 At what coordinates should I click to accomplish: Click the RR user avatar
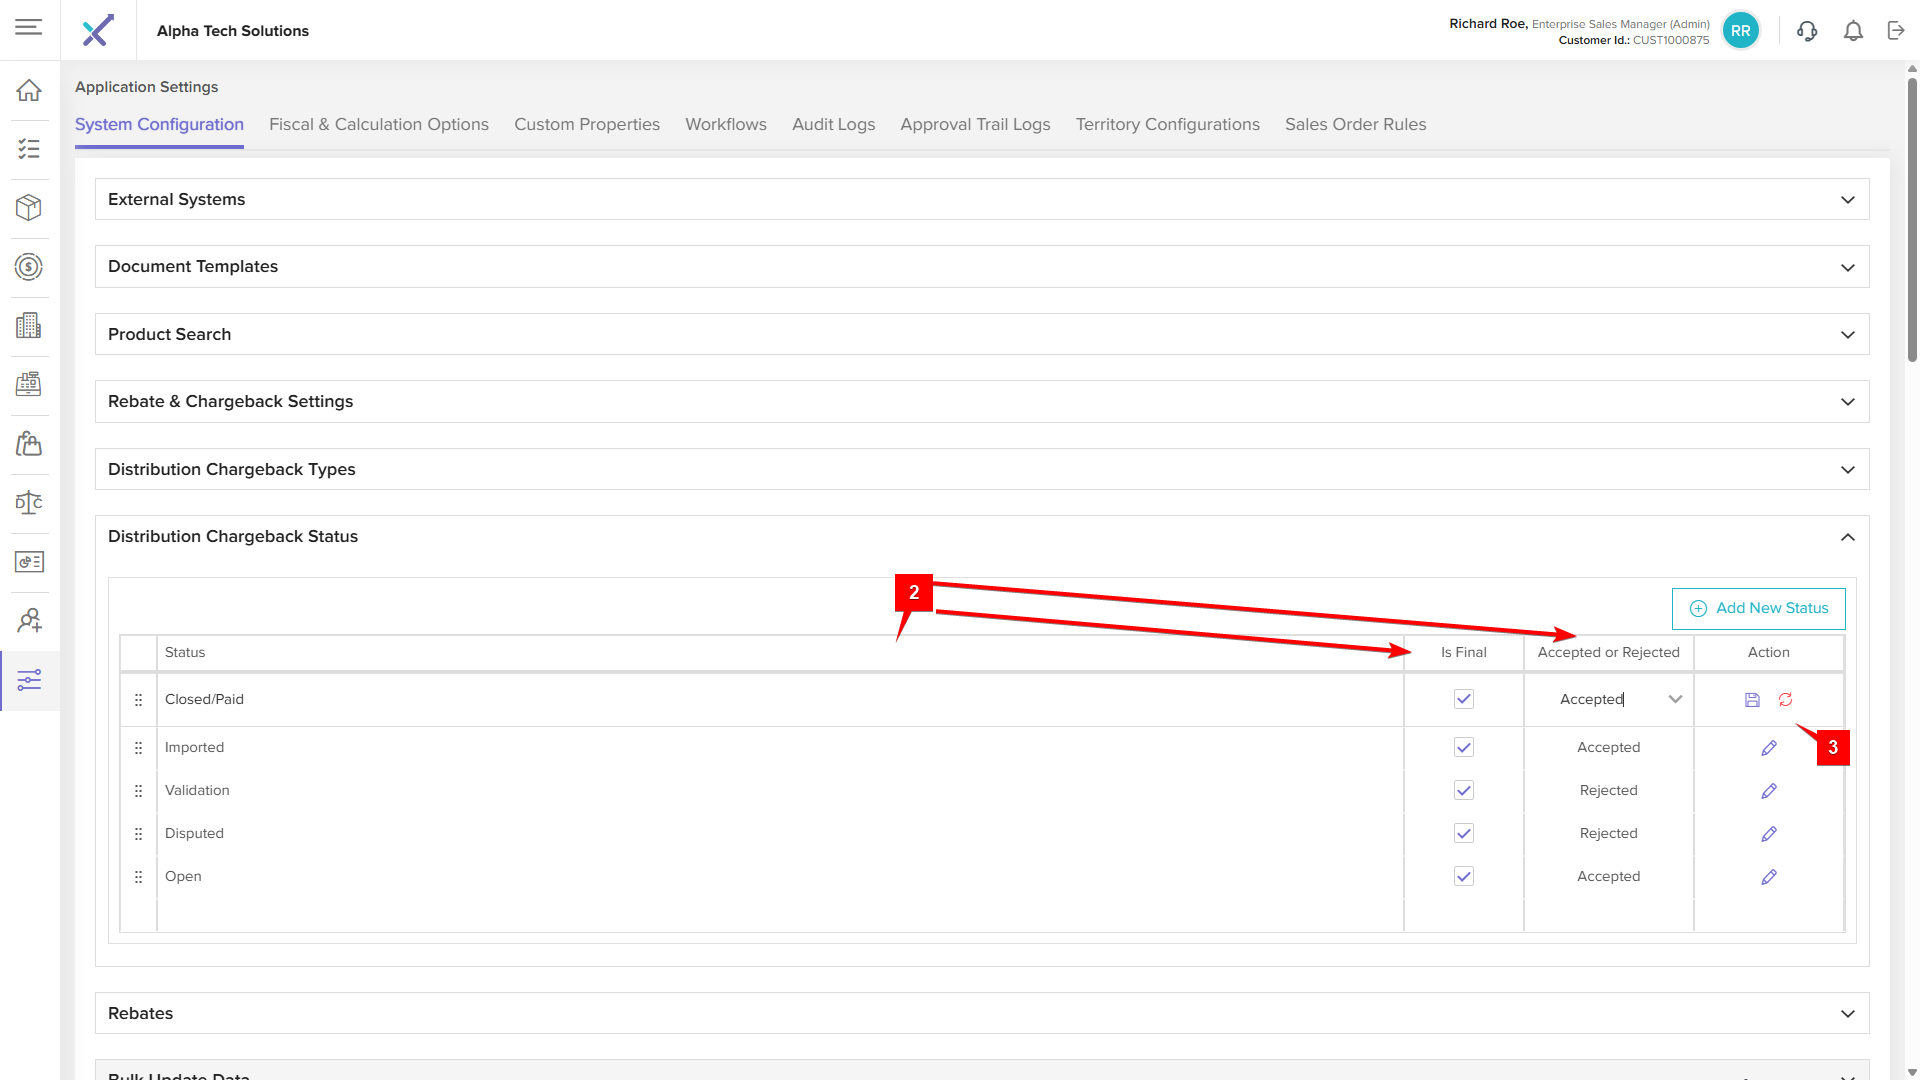pos(1740,31)
